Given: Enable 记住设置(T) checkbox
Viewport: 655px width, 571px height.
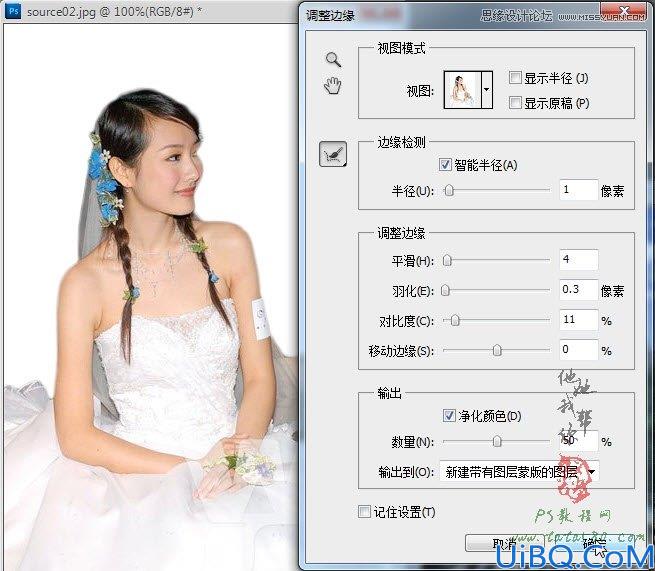Looking at the screenshot, I should pos(364,511).
